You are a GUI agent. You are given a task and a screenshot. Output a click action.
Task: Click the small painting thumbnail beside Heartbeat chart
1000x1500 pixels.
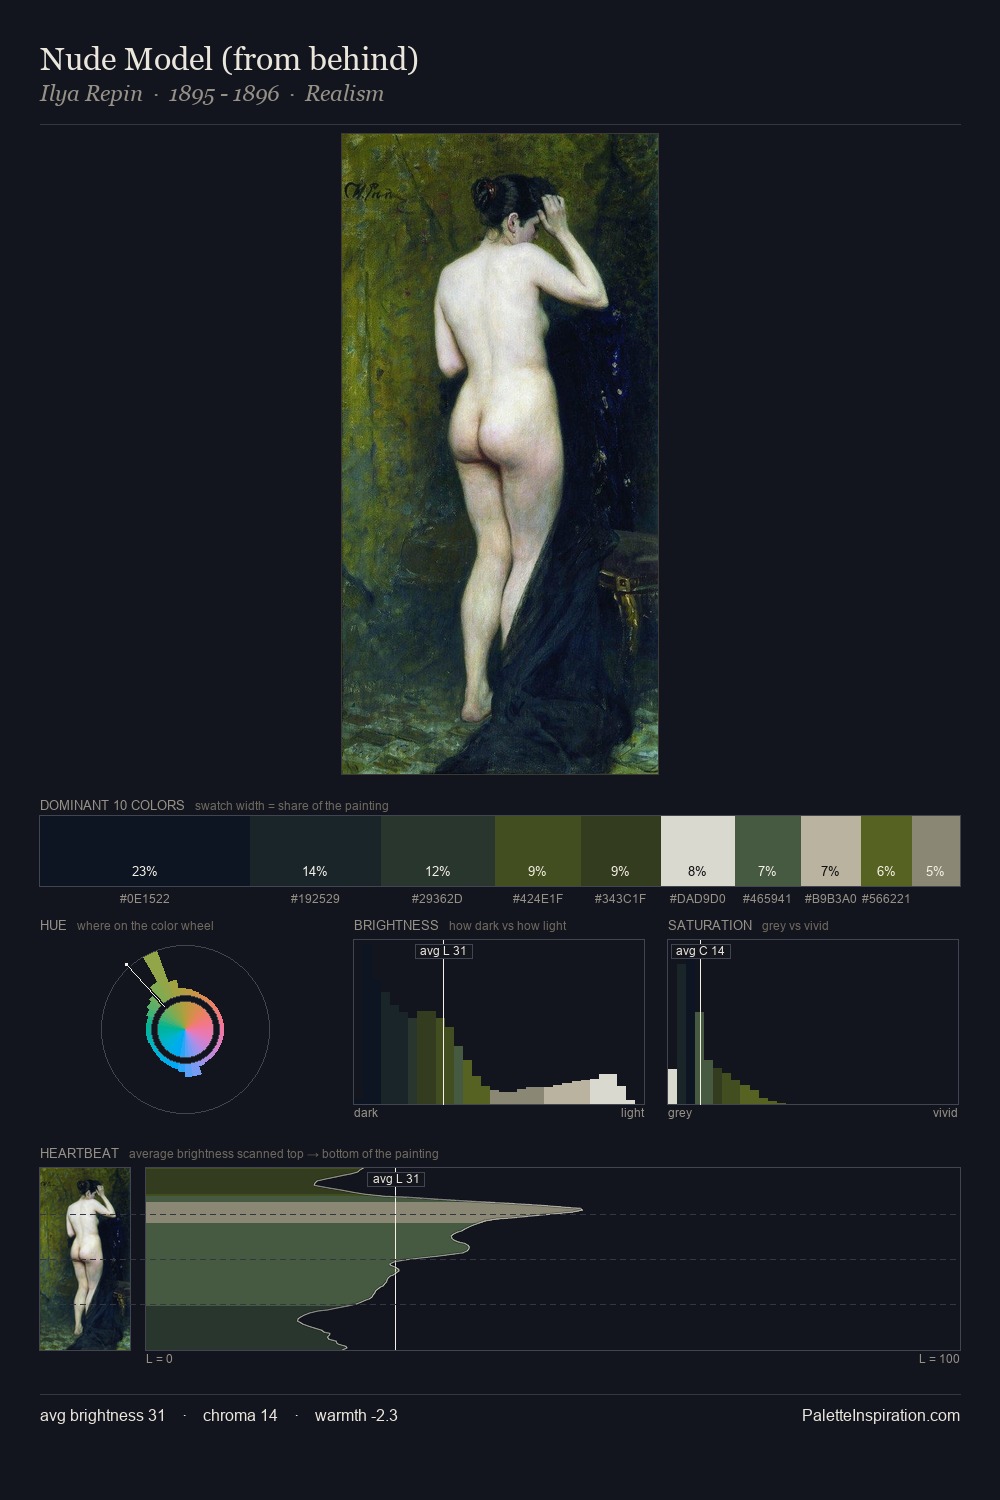click(x=85, y=1259)
